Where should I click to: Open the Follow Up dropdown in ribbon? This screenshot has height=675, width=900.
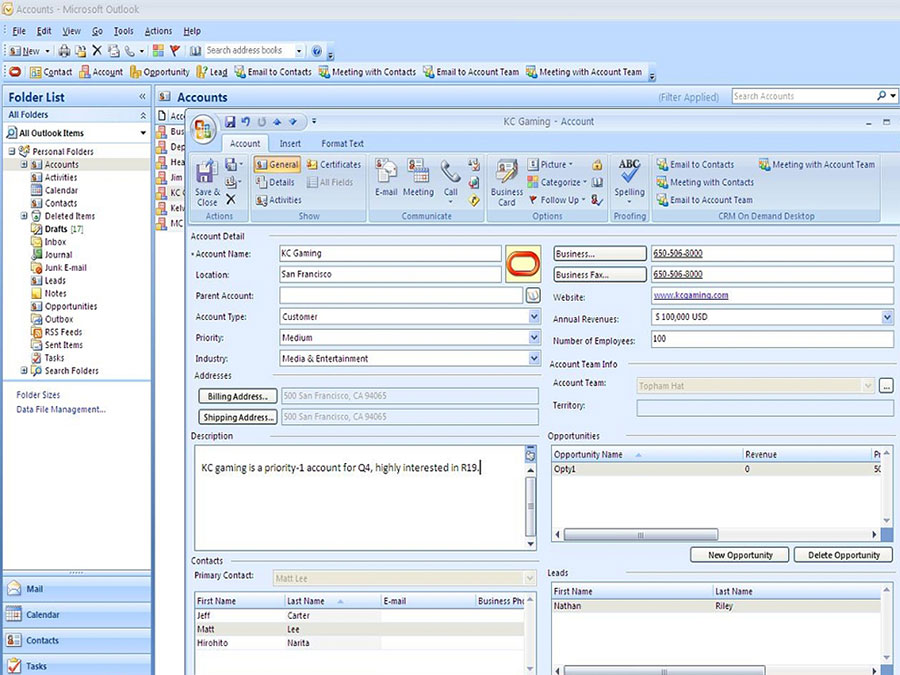[x=557, y=200]
